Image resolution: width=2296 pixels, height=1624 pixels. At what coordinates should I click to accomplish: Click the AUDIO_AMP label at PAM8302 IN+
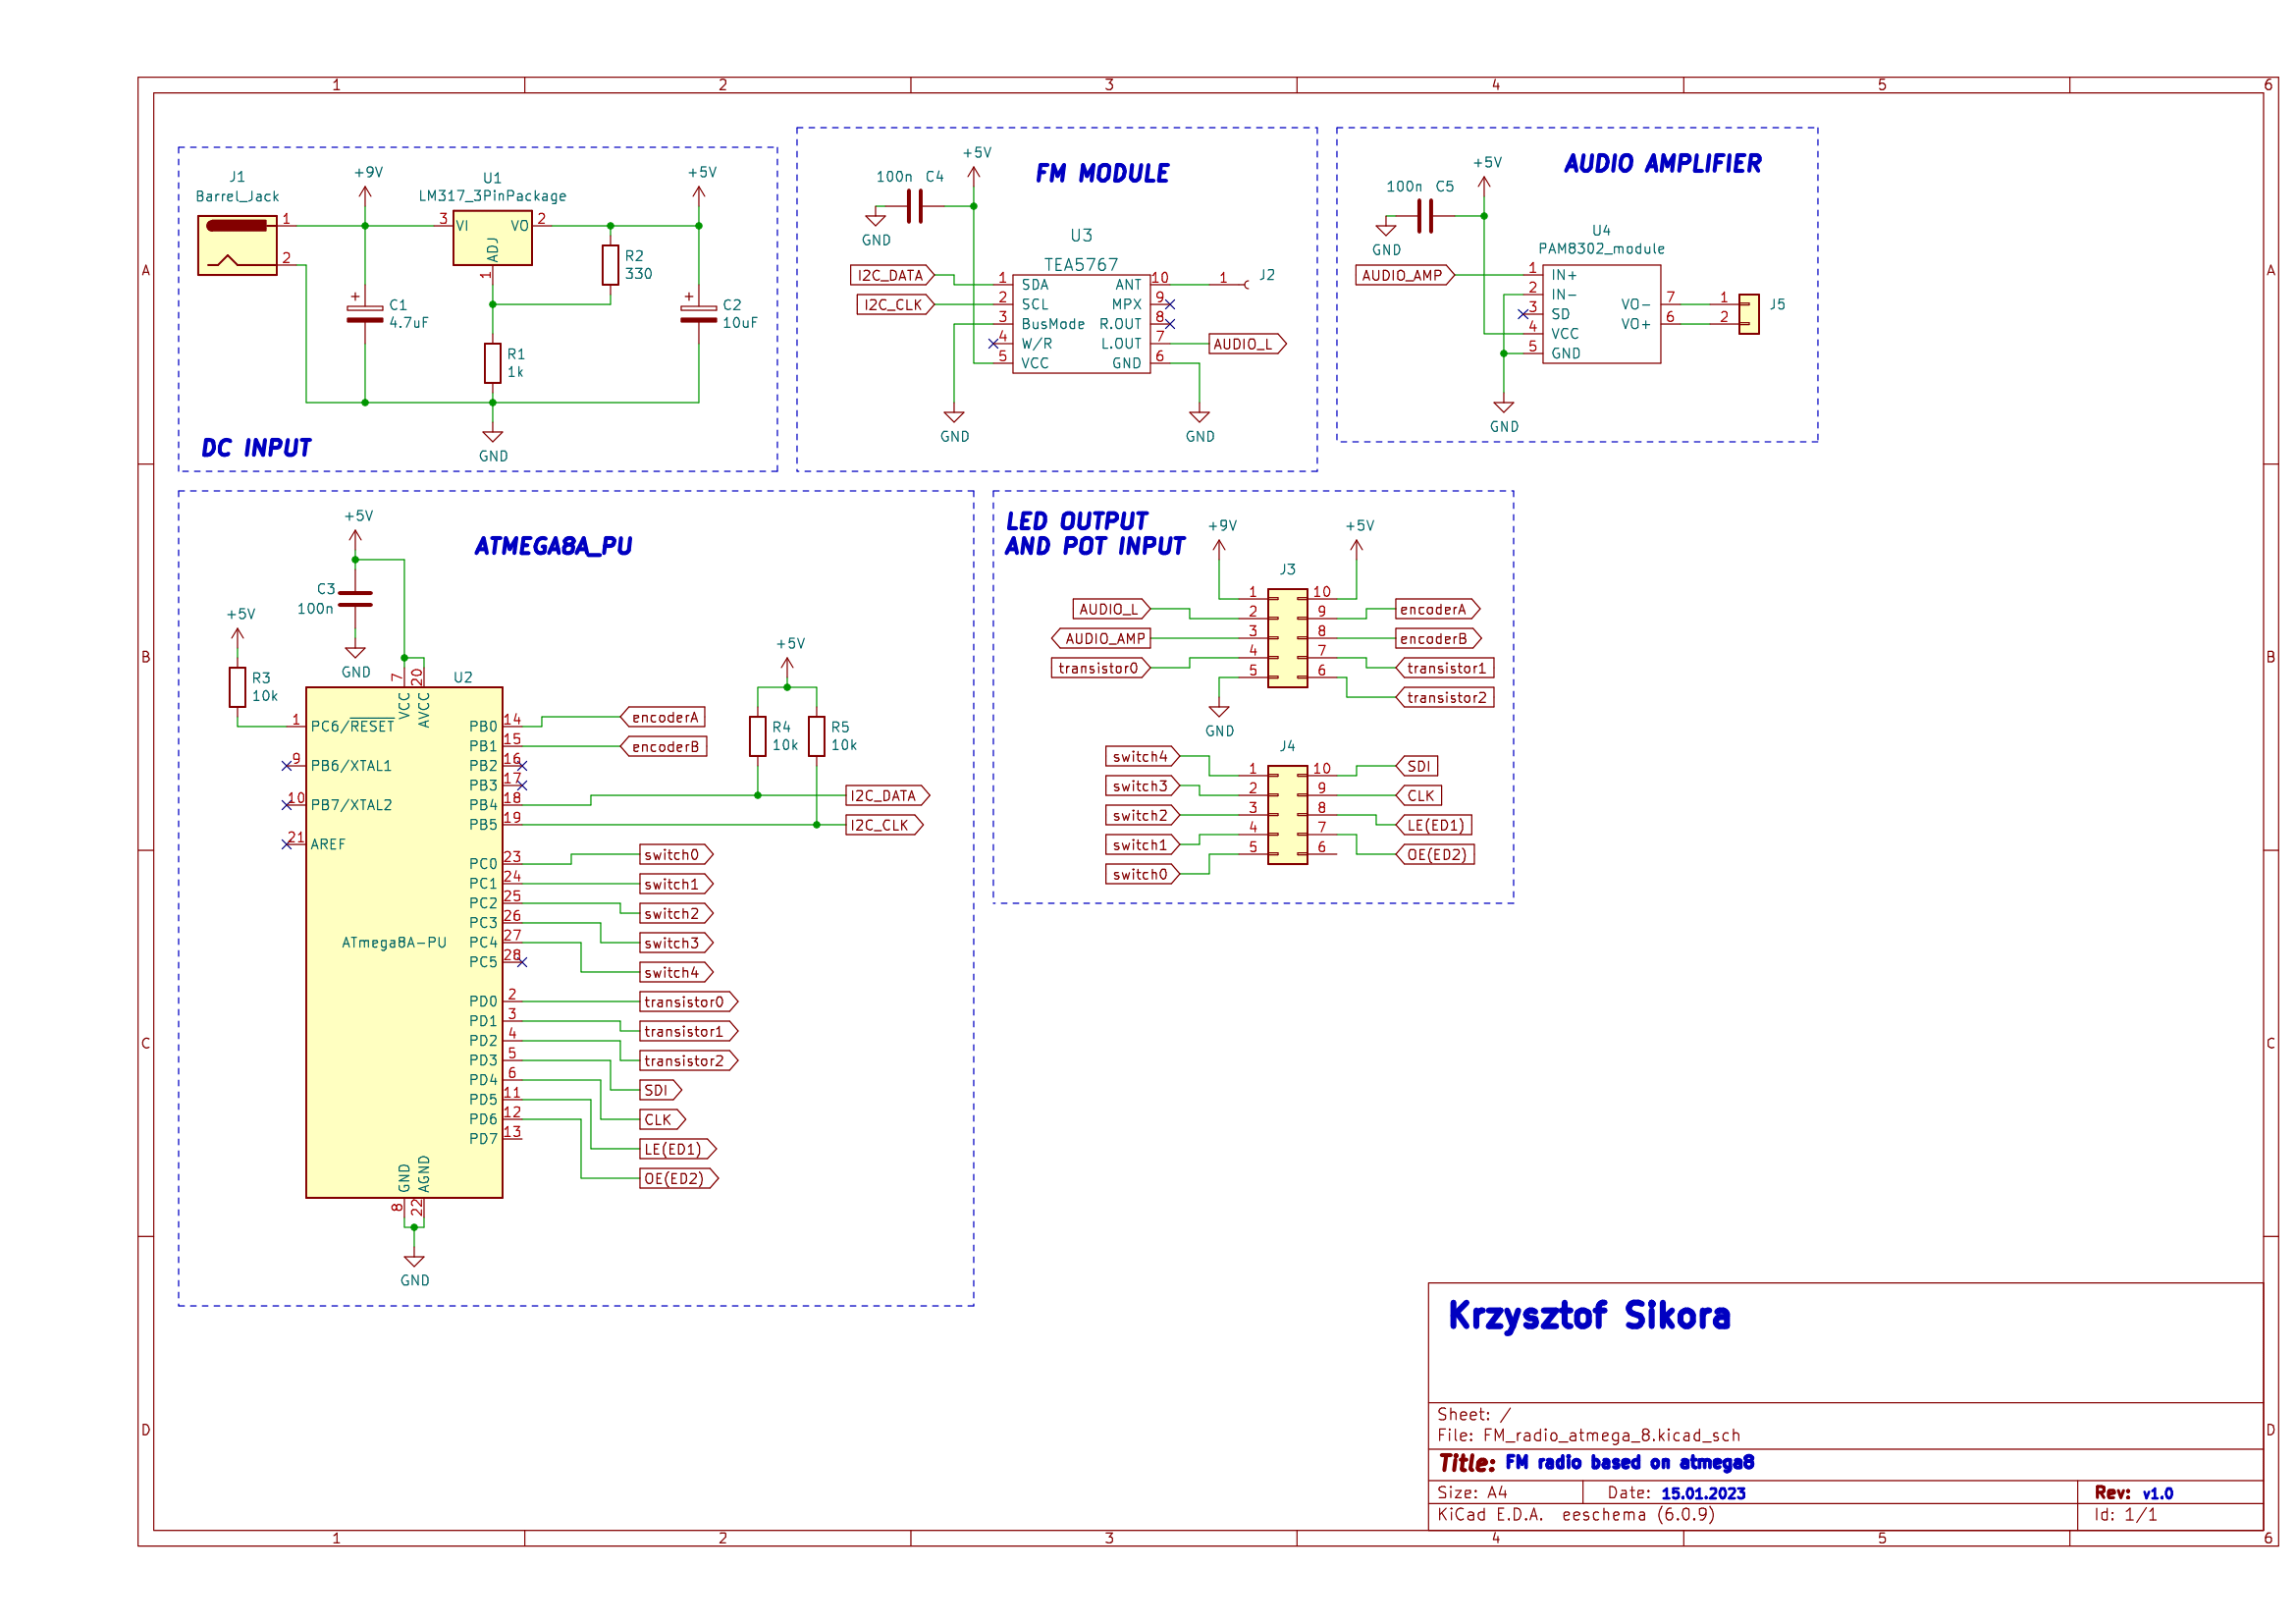click(x=1404, y=275)
